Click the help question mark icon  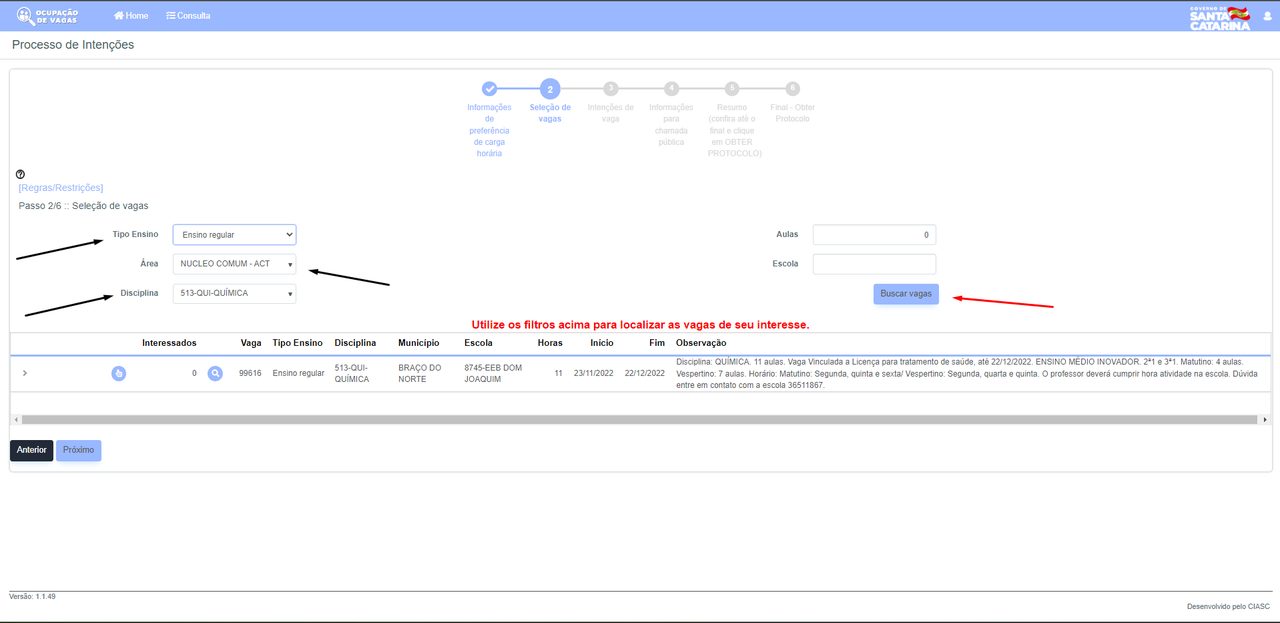pos(20,175)
